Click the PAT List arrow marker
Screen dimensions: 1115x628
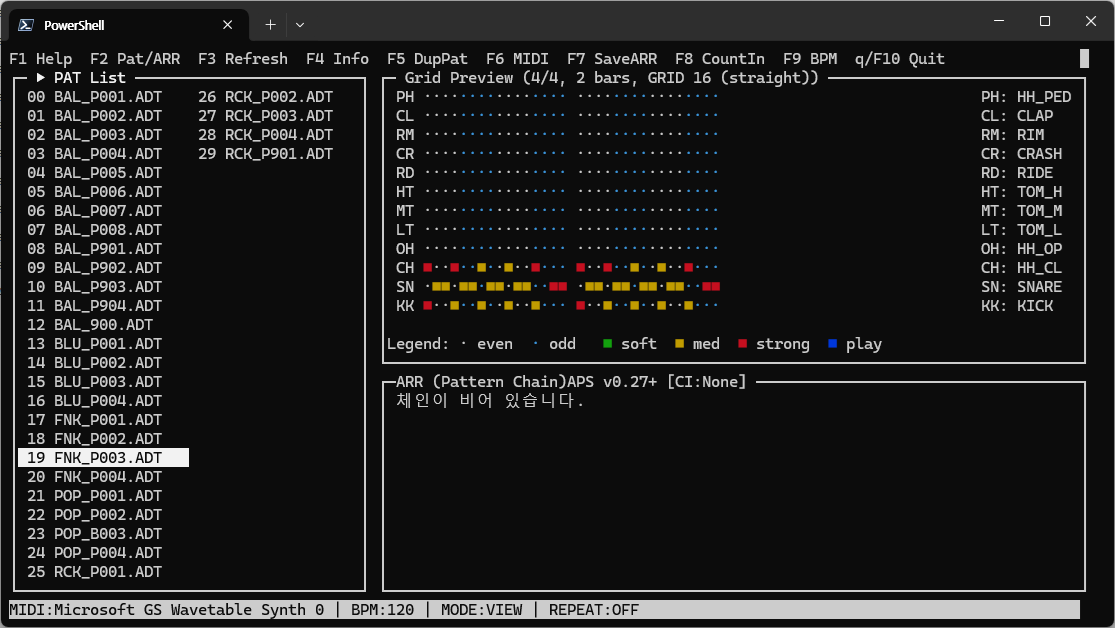[x=40, y=78]
